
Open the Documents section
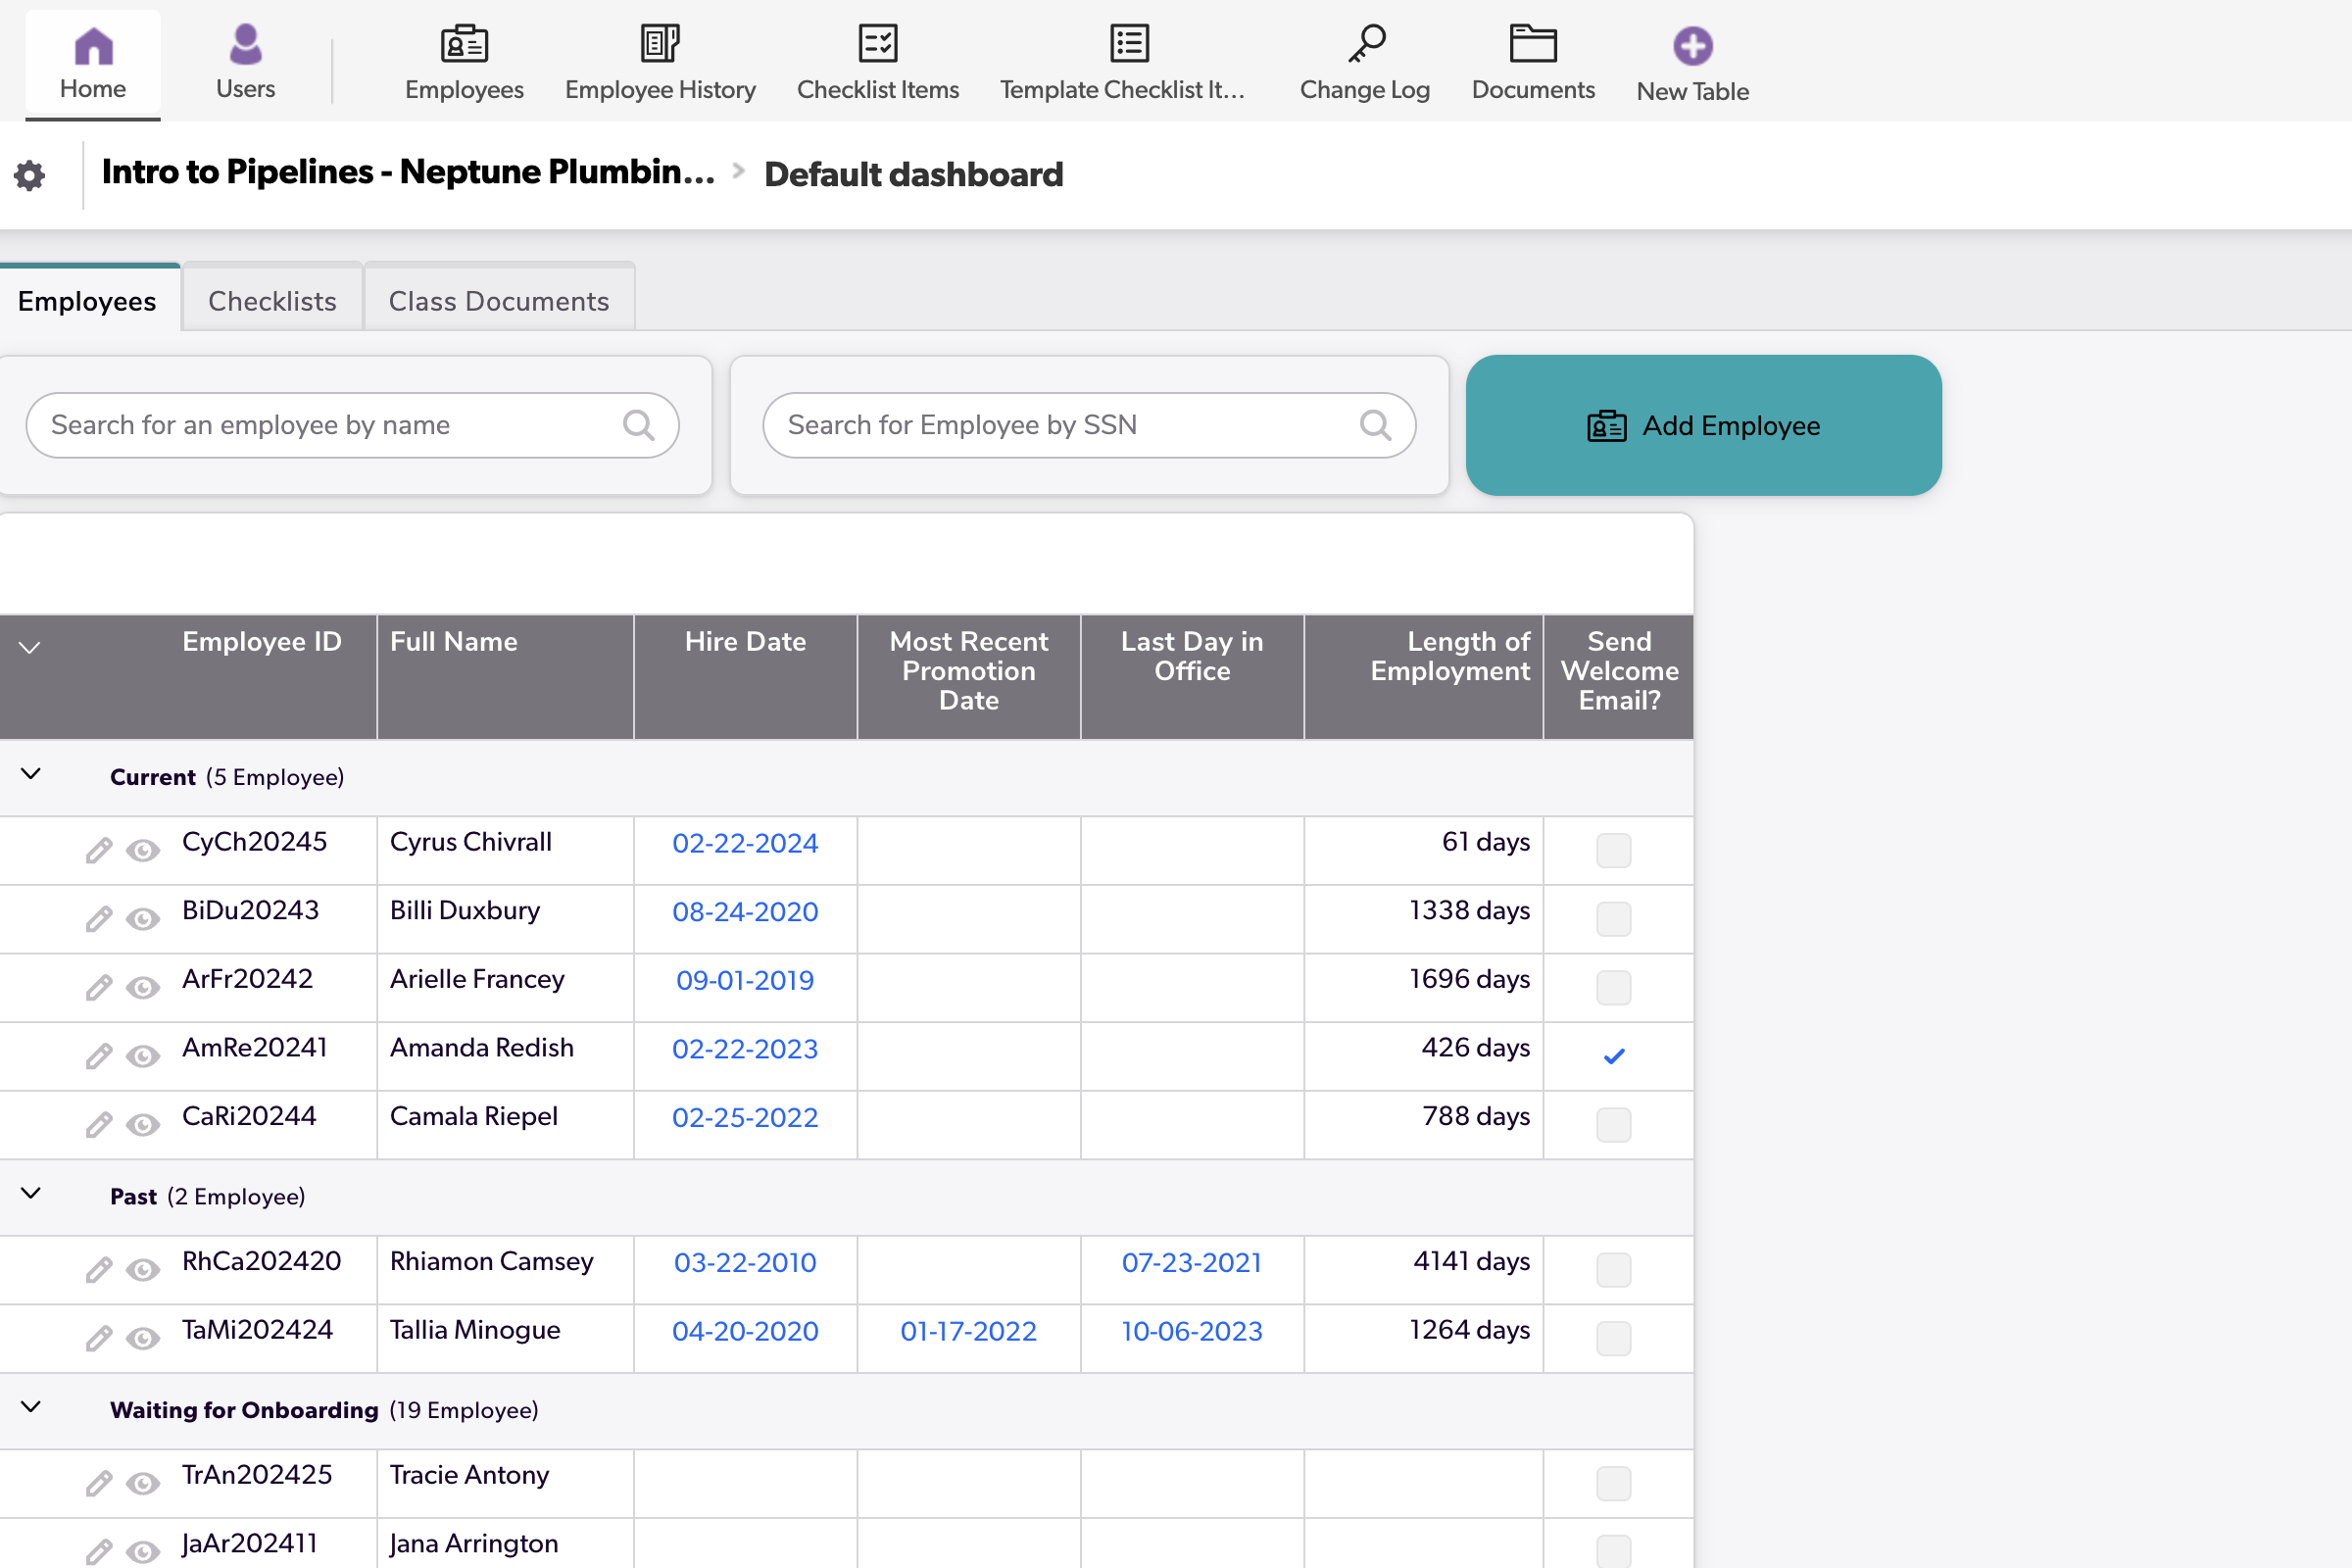point(1532,60)
